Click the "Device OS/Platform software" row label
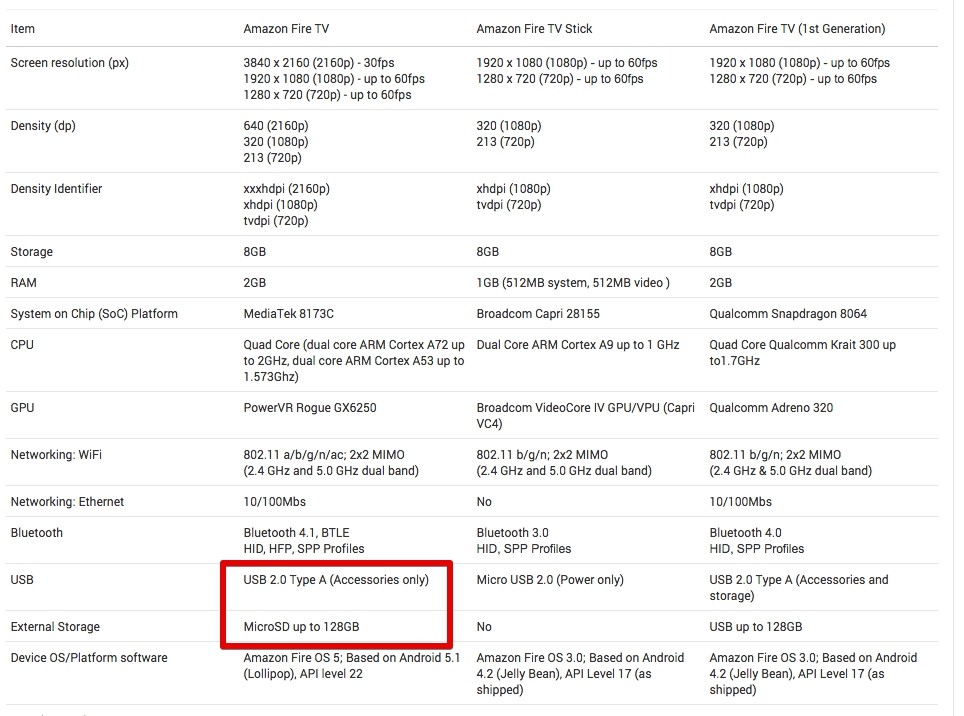This screenshot has height=716, width=964. pyautogui.click(x=89, y=658)
